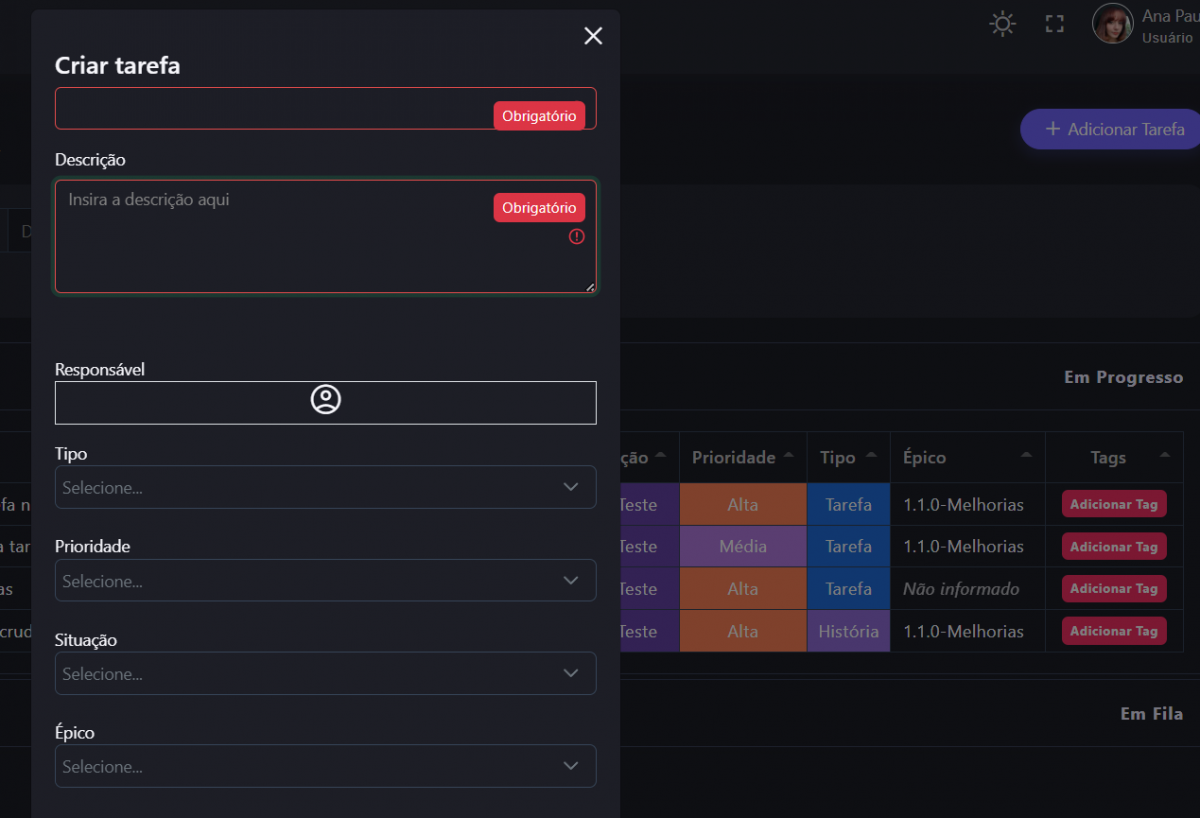Image resolution: width=1200 pixels, height=818 pixels.
Task: Click the user icon in Responsável field
Action: [326, 400]
